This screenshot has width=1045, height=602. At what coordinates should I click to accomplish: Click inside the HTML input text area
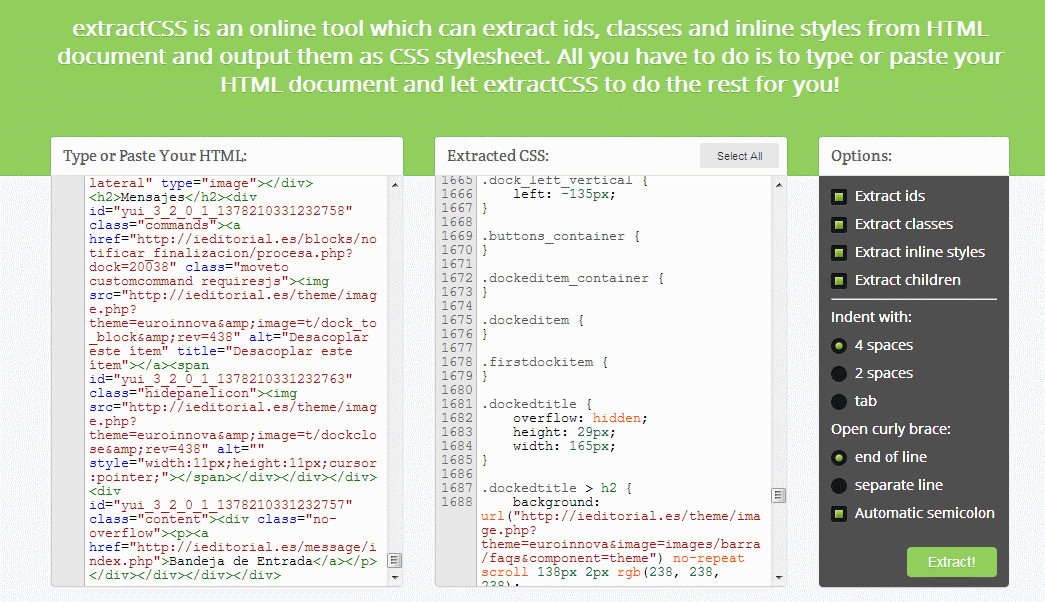point(235,380)
